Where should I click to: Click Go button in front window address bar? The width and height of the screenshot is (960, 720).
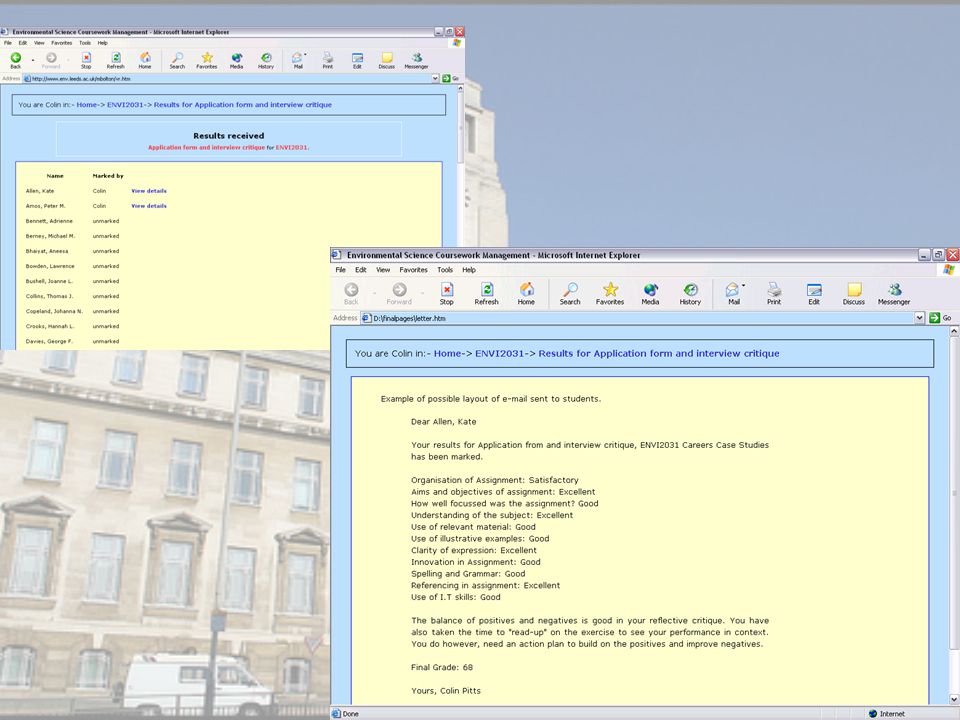[940, 318]
